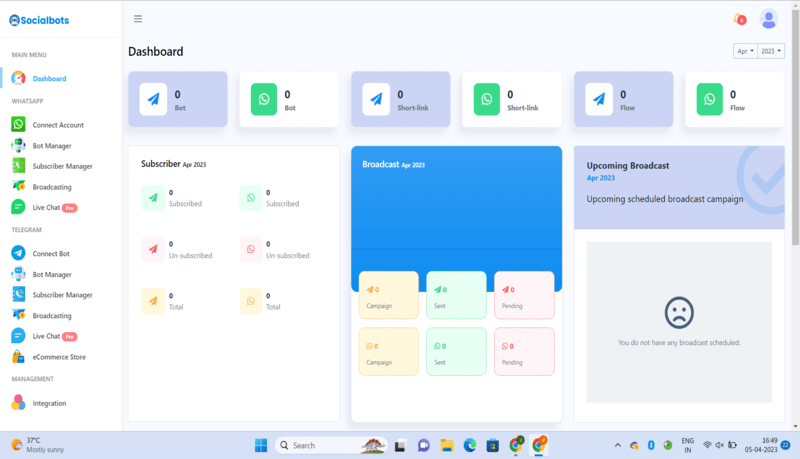Open Telegram Live Chat Pro
800x459 pixels.
point(55,336)
